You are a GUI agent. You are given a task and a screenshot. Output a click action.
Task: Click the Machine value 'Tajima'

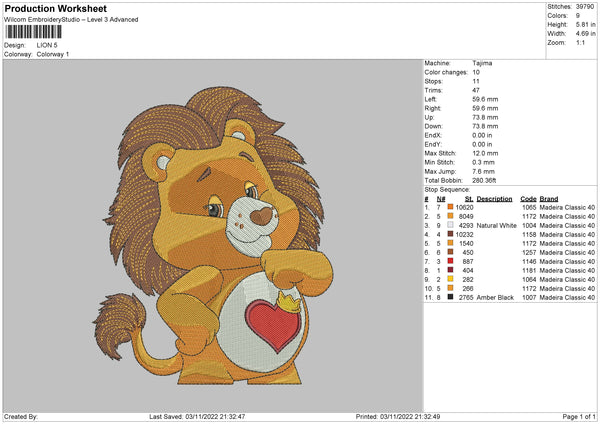pos(482,63)
